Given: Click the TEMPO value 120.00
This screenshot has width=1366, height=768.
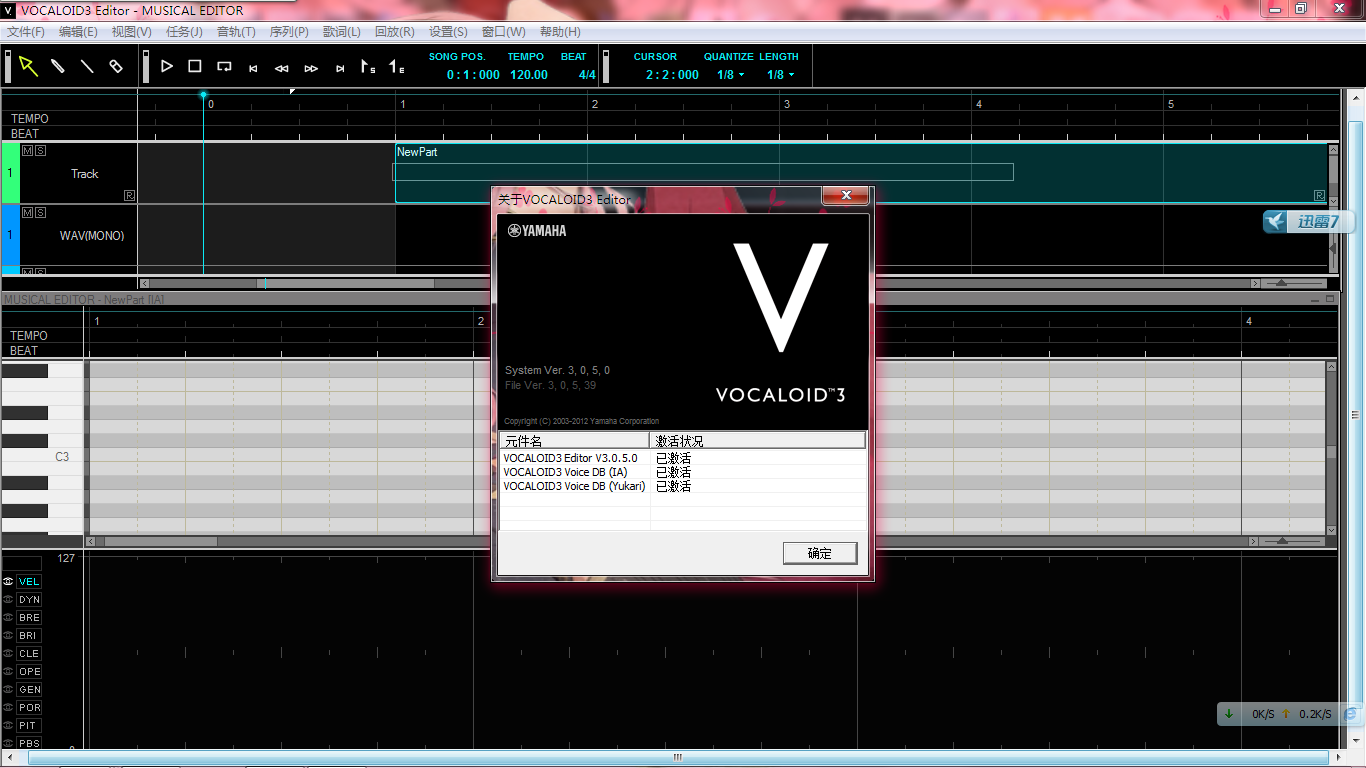Looking at the screenshot, I should [529, 75].
